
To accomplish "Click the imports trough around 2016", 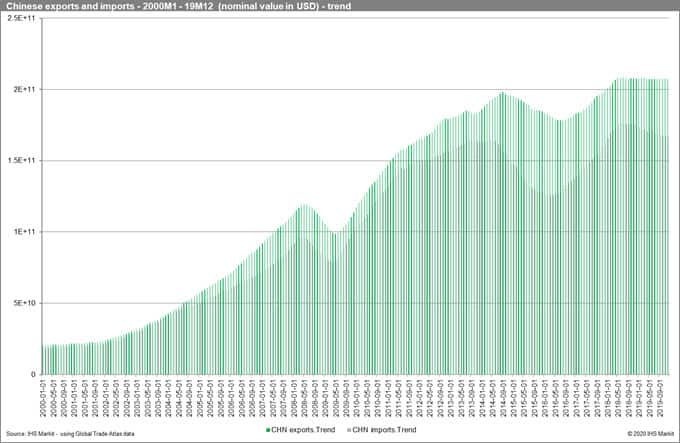I will (550, 195).
